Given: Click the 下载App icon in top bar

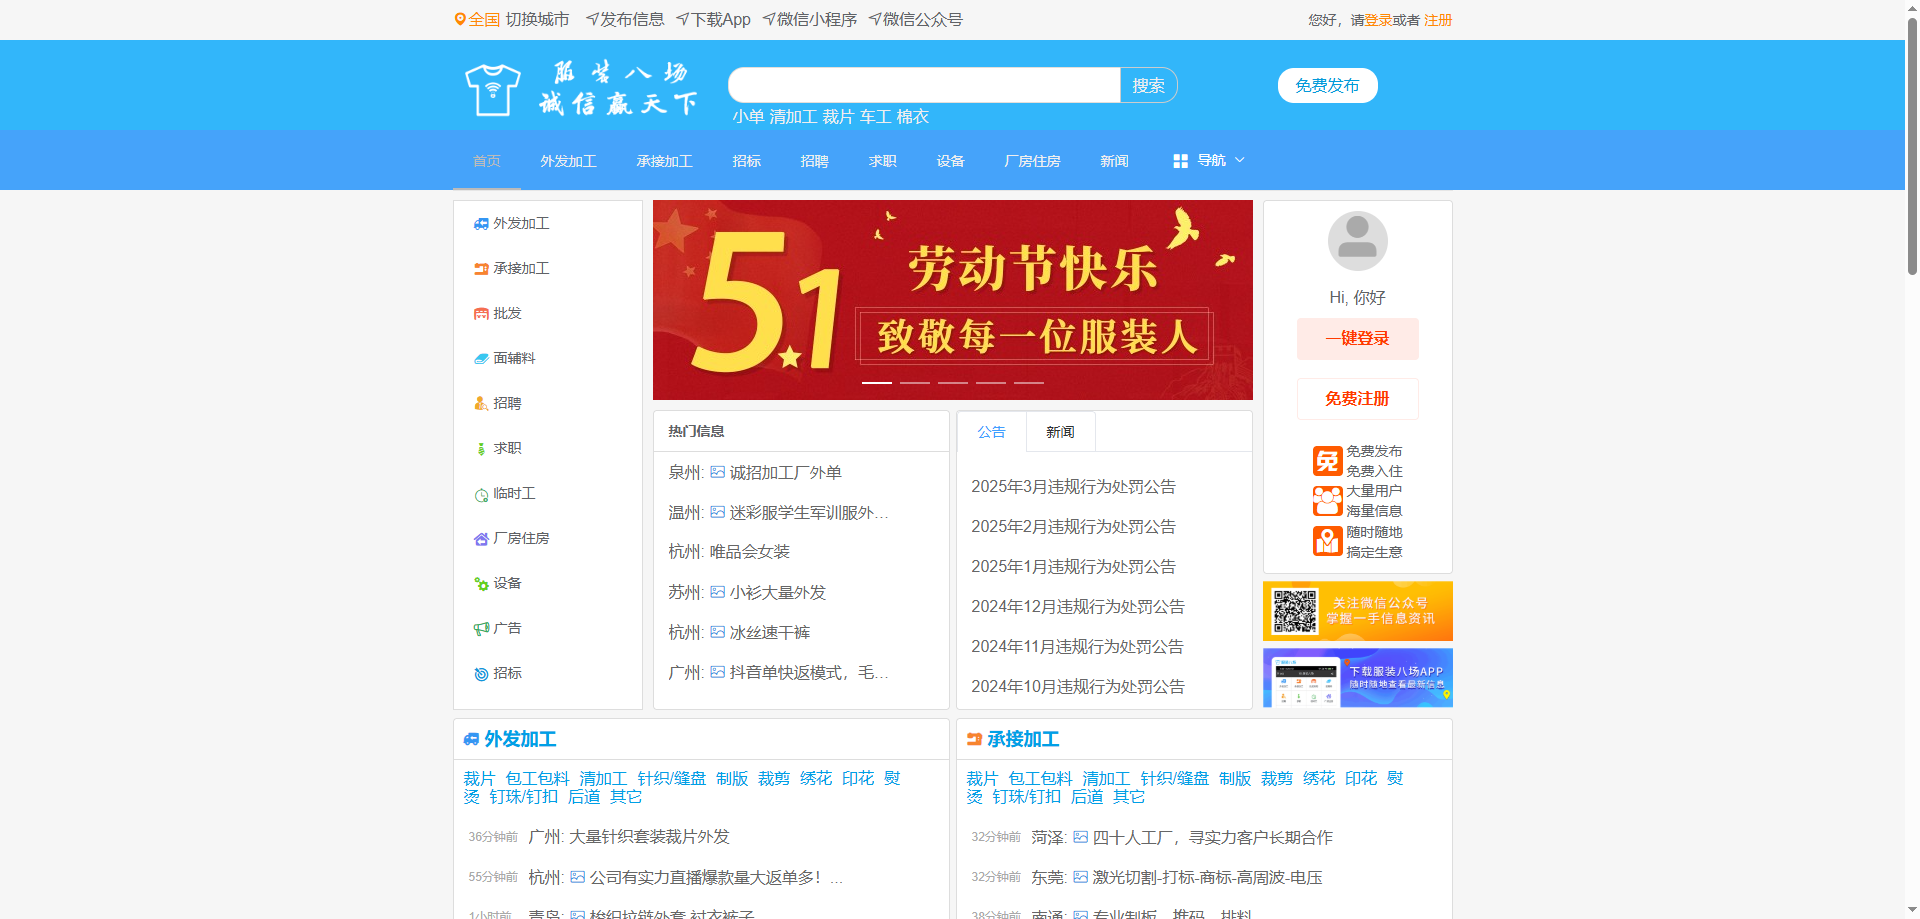Looking at the screenshot, I should (x=682, y=18).
